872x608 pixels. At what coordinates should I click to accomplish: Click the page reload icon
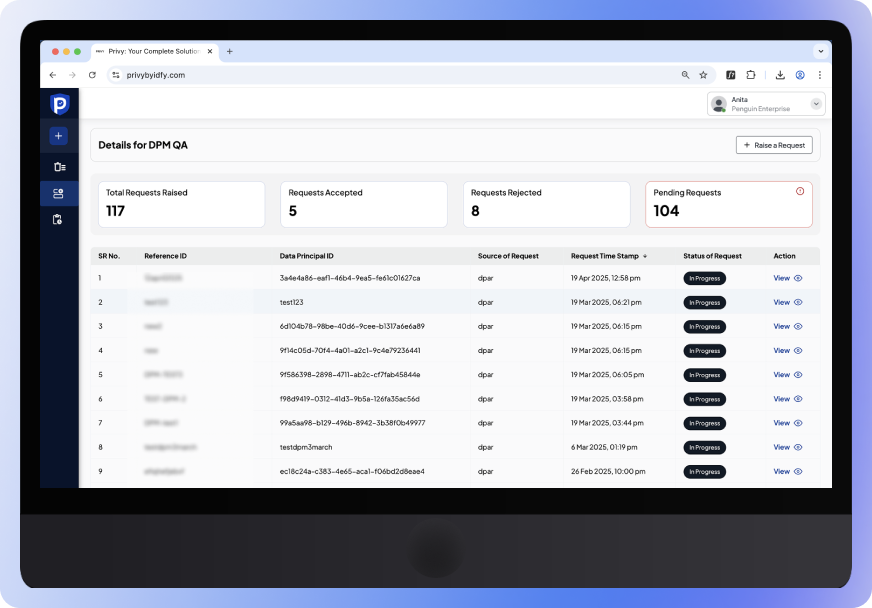coord(92,75)
